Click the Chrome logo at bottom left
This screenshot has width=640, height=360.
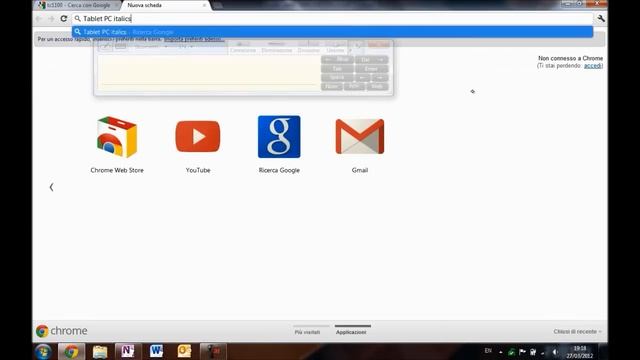pyautogui.click(x=62, y=331)
